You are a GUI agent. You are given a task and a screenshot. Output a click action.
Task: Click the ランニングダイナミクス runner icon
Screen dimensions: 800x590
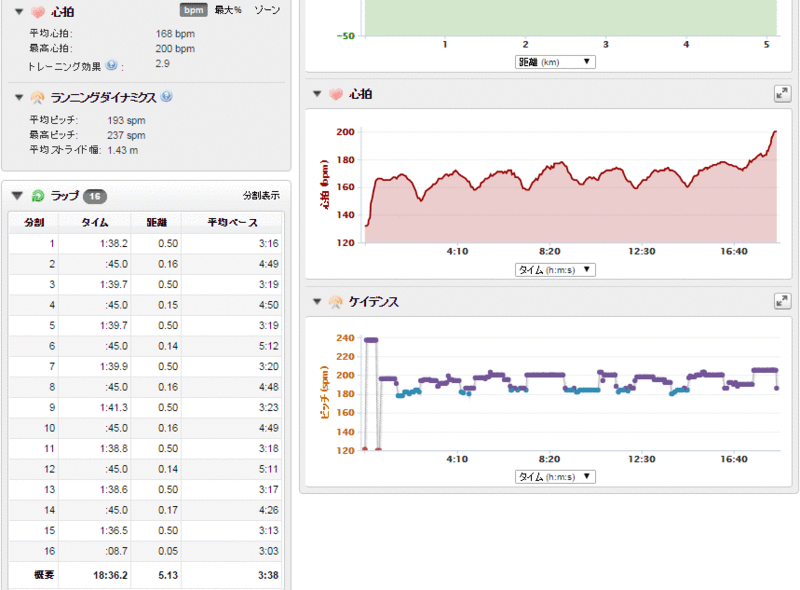click(x=37, y=97)
